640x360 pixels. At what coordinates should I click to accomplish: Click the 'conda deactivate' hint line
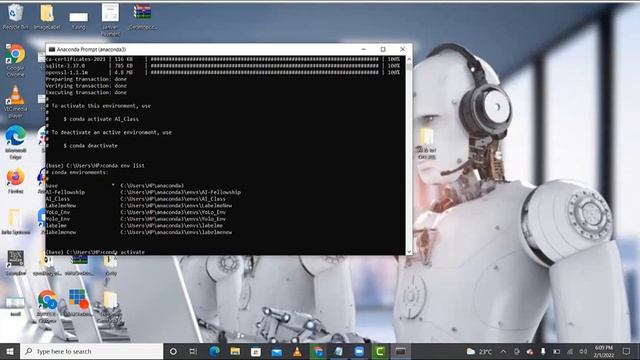click(x=90, y=146)
